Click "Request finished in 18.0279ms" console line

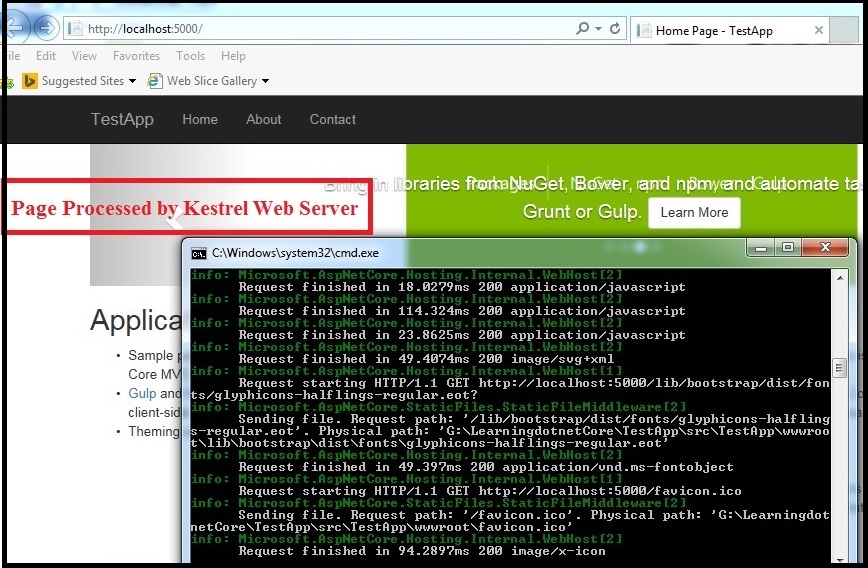[x=462, y=287]
